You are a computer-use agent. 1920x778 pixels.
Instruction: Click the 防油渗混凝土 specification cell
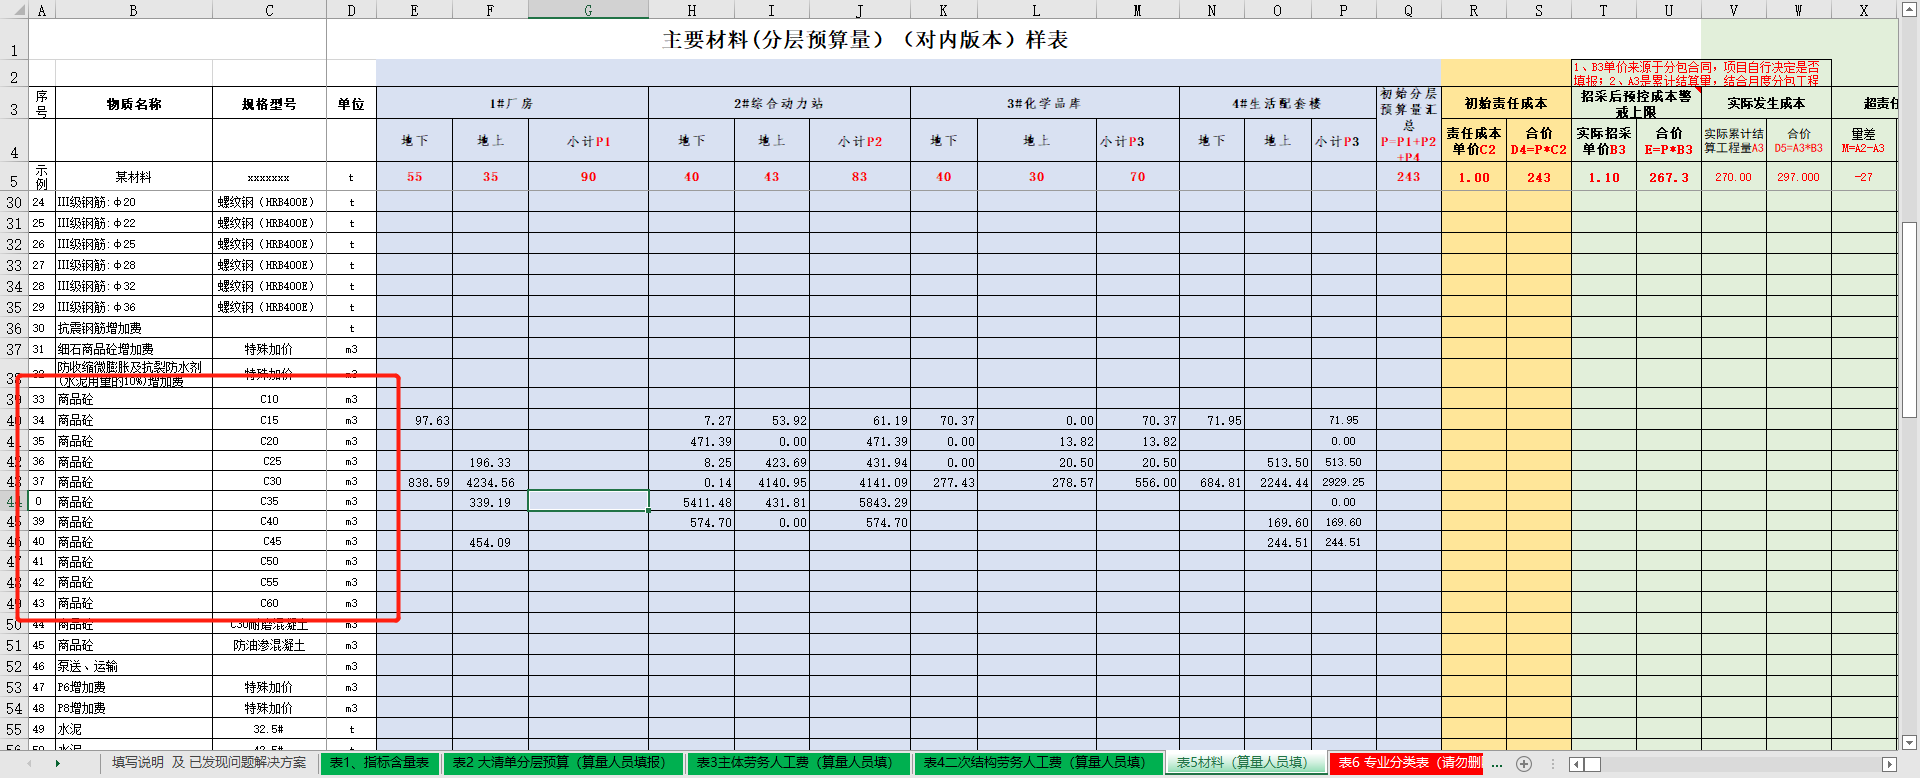(269, 646)
